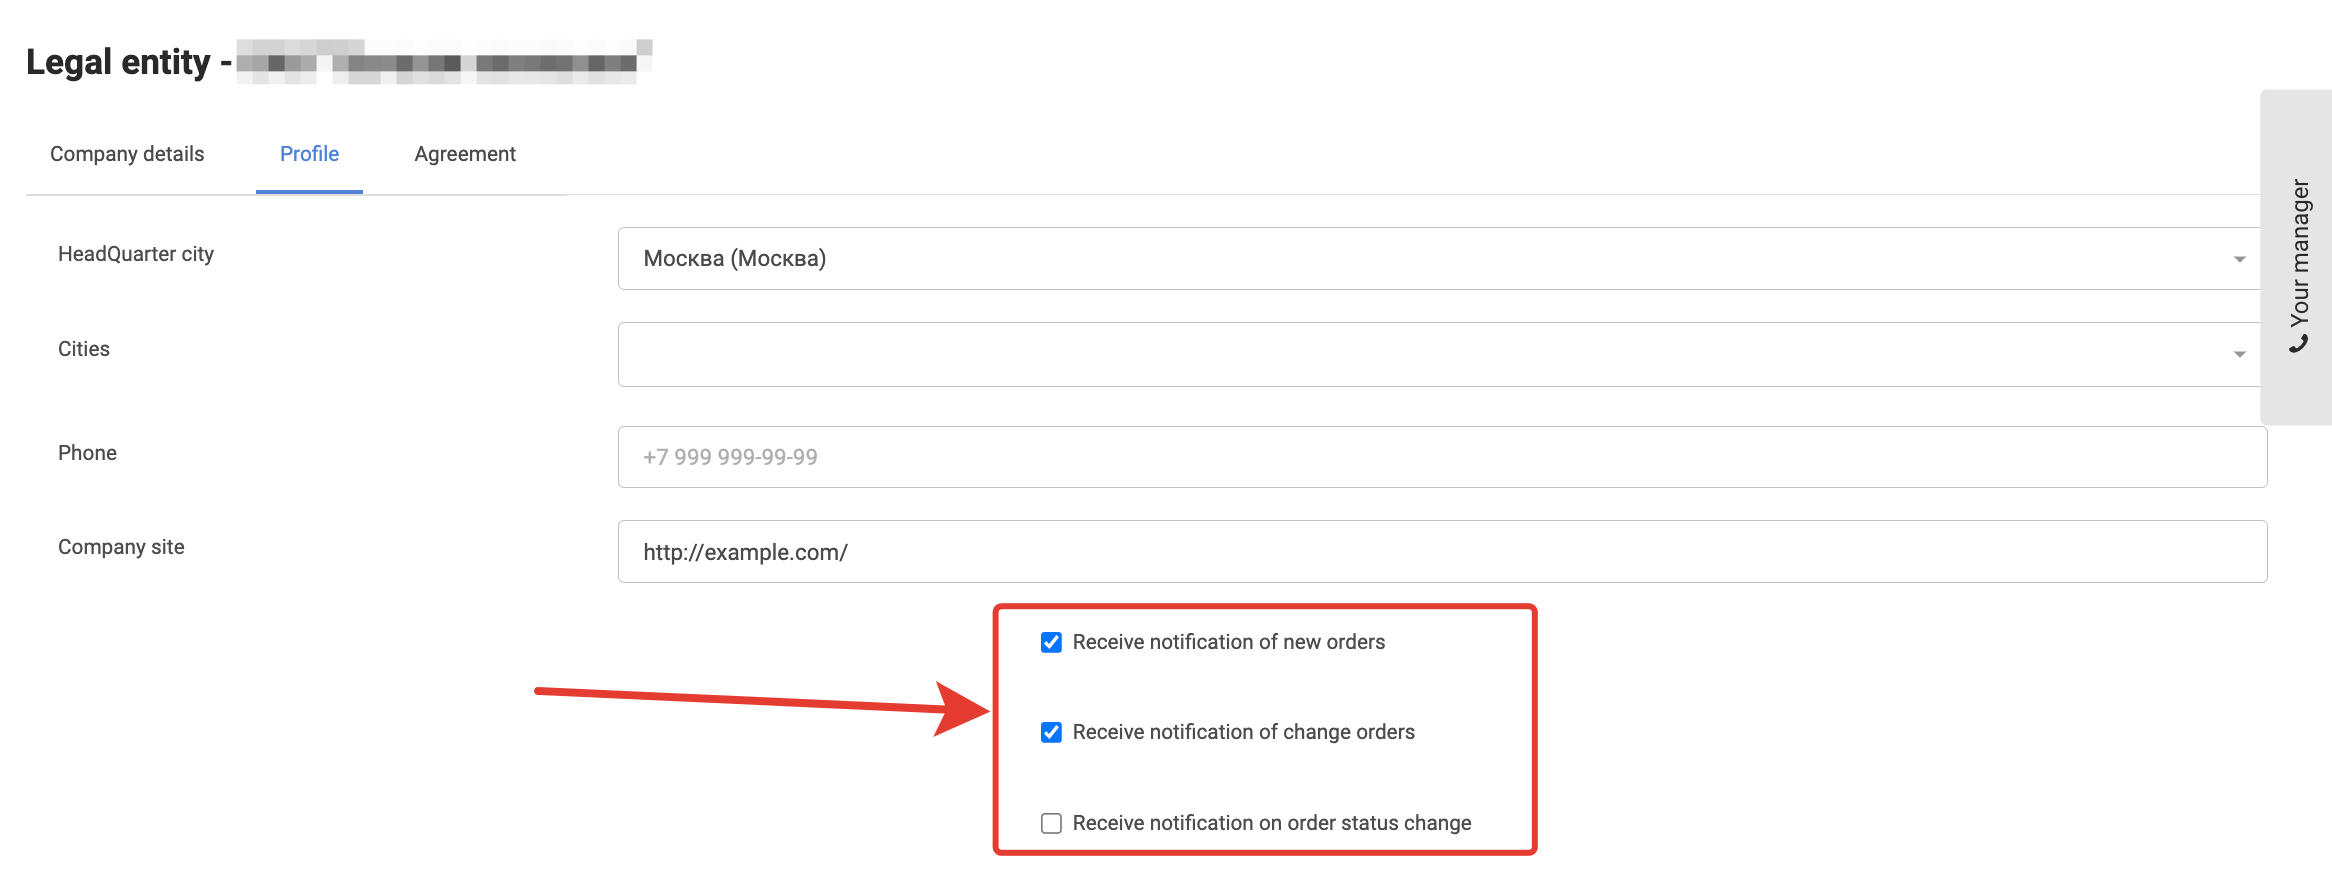The height and width of the screenshot is (876, 2332).
Task: Switch to the Company details tab
Action: pos(127,154)
